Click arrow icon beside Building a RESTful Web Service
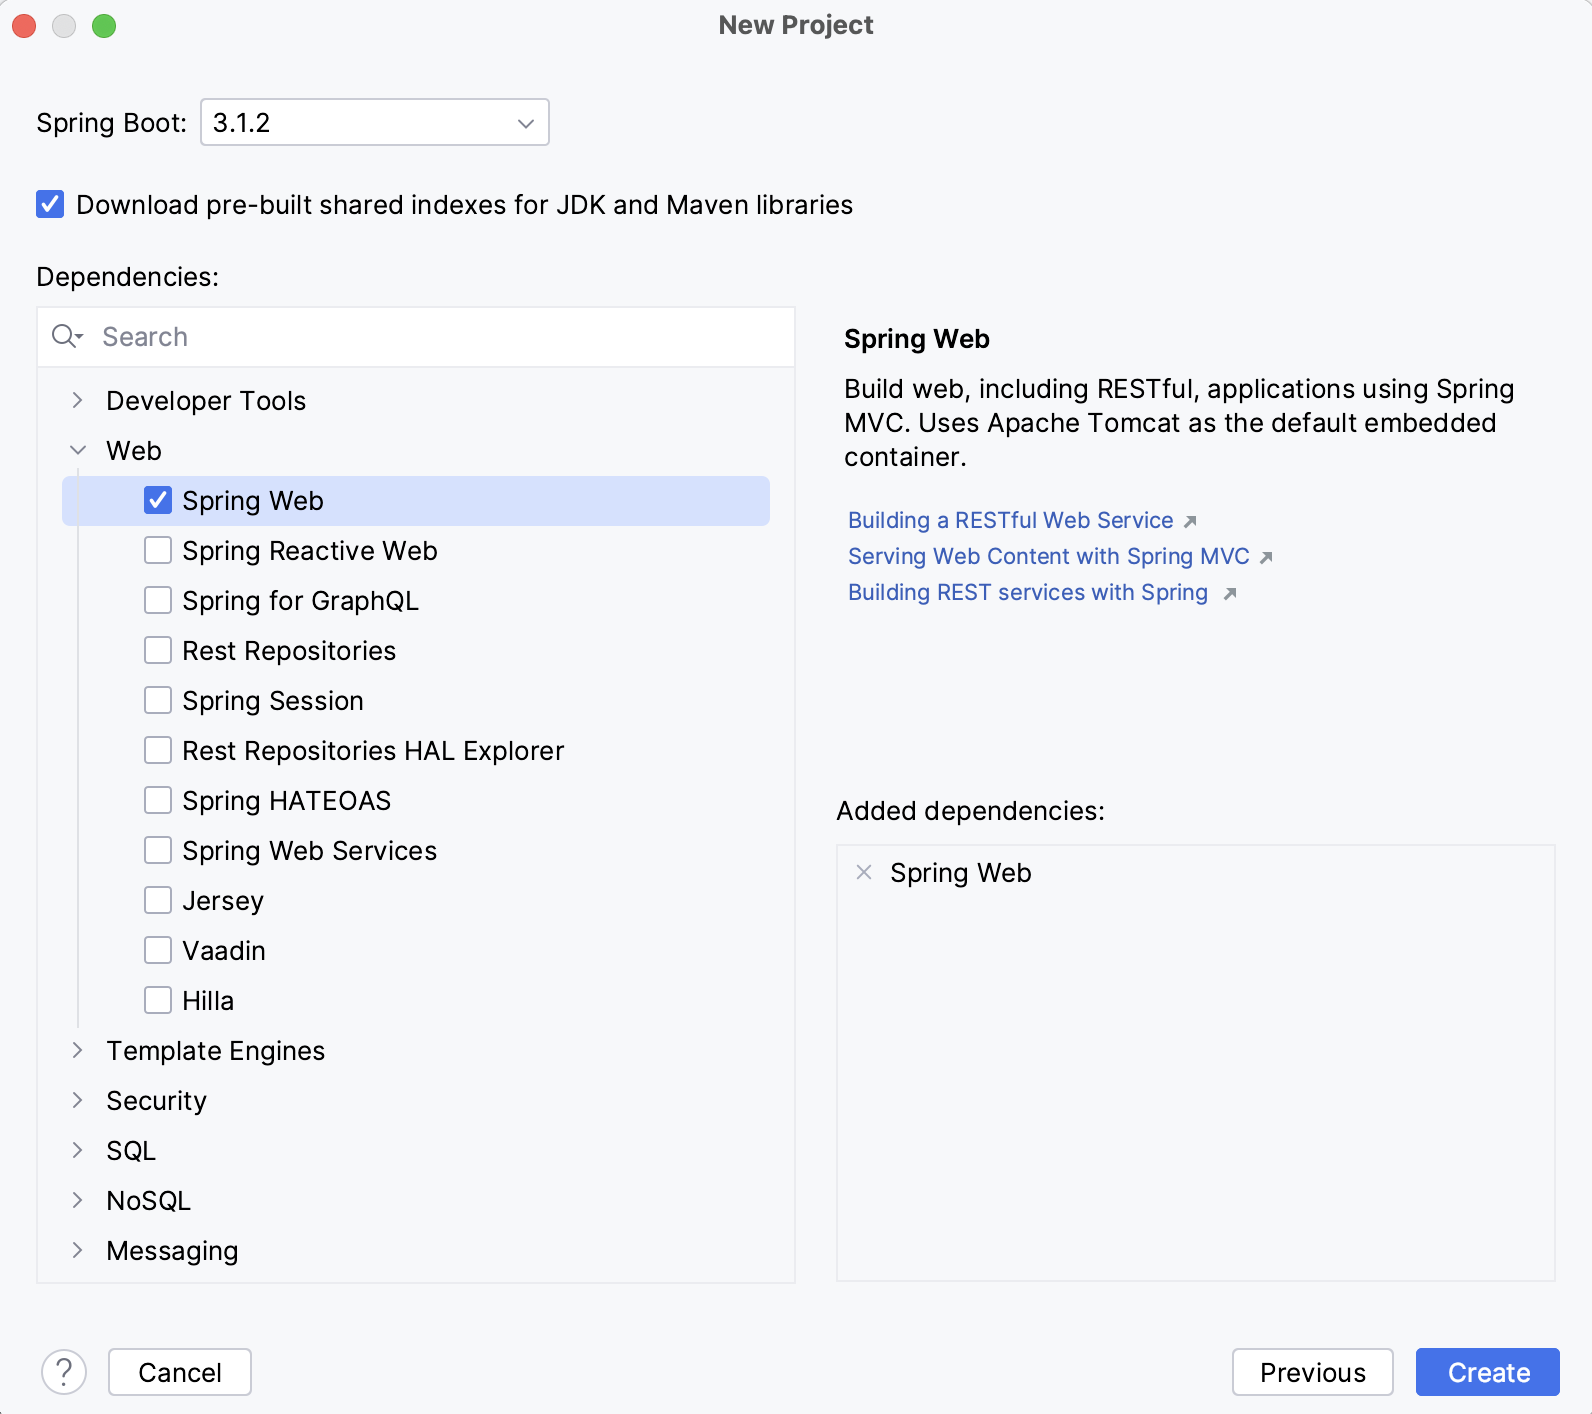The image size is (1592, 1414). point(1190,521)
